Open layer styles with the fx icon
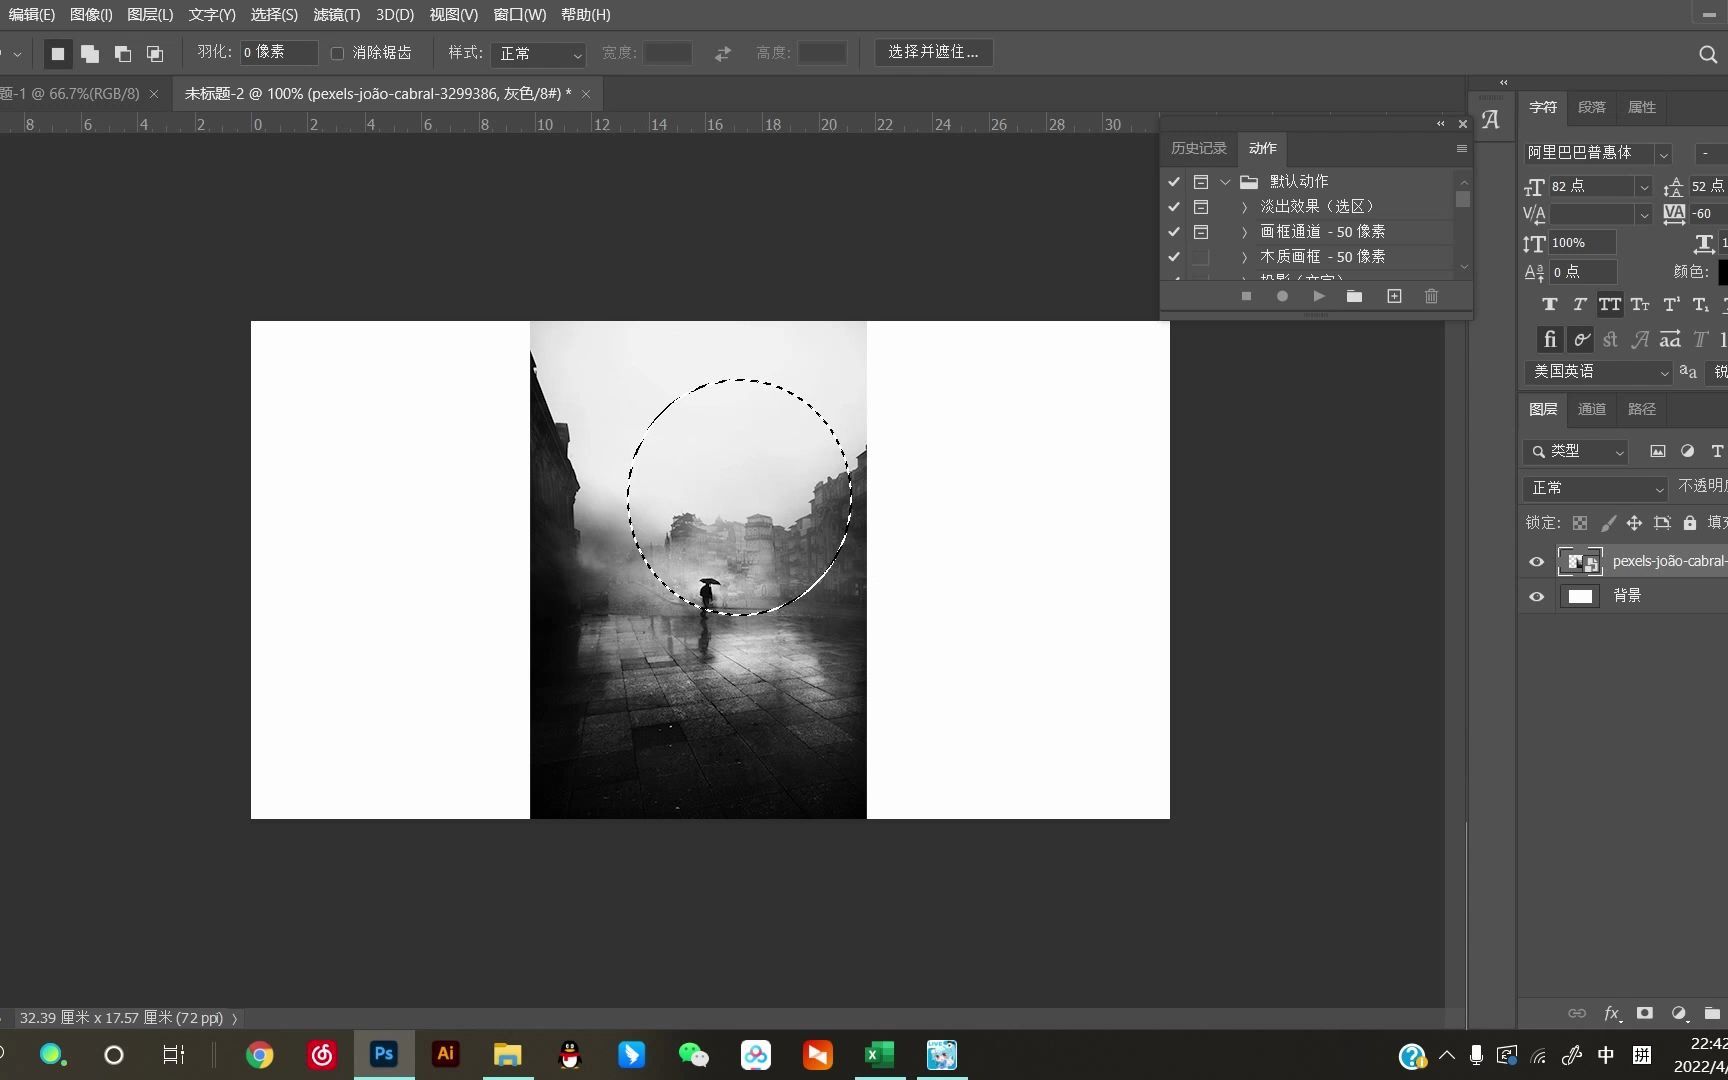Viewport: 1728px width, 1080px height. pos(1611,1013)
